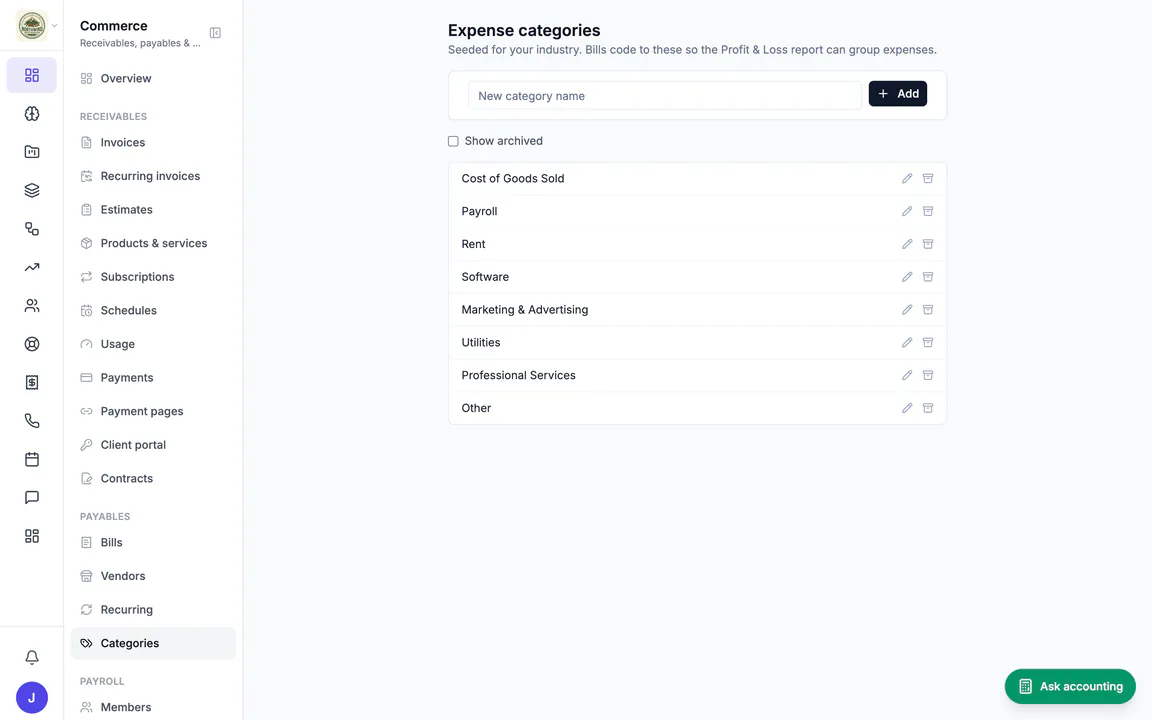Edit the Professional Services category
Viewport: 1152px width, 720px height.
907,375
